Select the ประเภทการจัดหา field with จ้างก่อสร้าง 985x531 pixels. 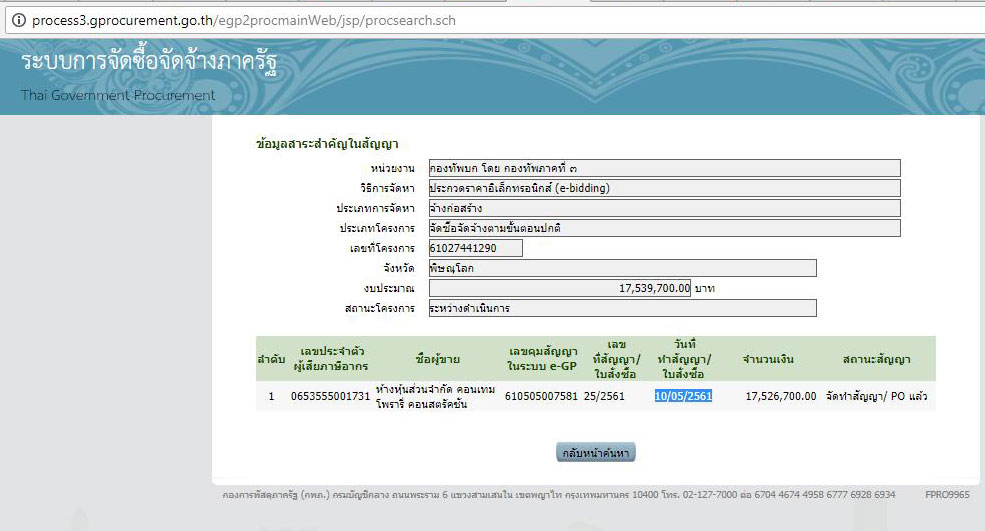(664, 208)
